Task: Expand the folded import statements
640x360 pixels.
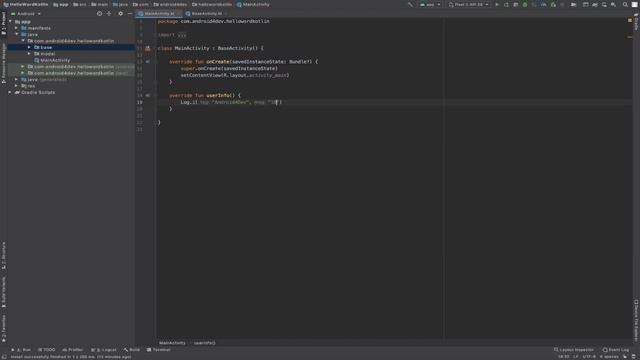Action: [182, 35]
